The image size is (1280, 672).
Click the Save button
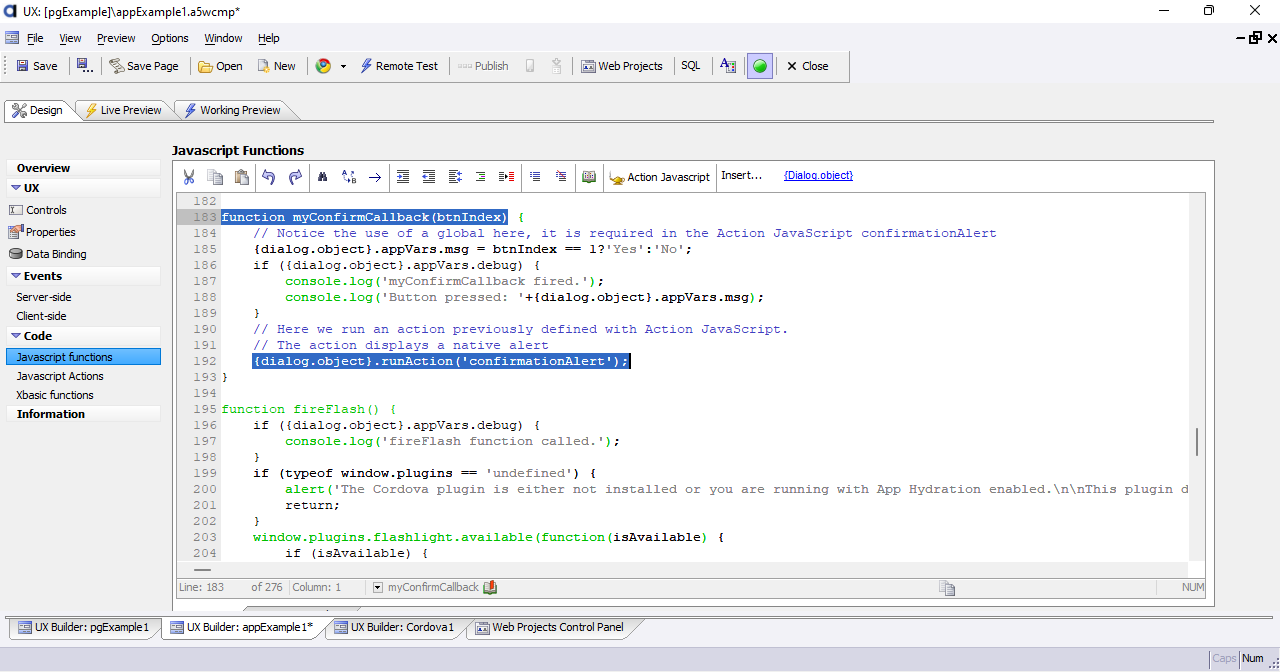pyautogui.click(x=37, y=66)
